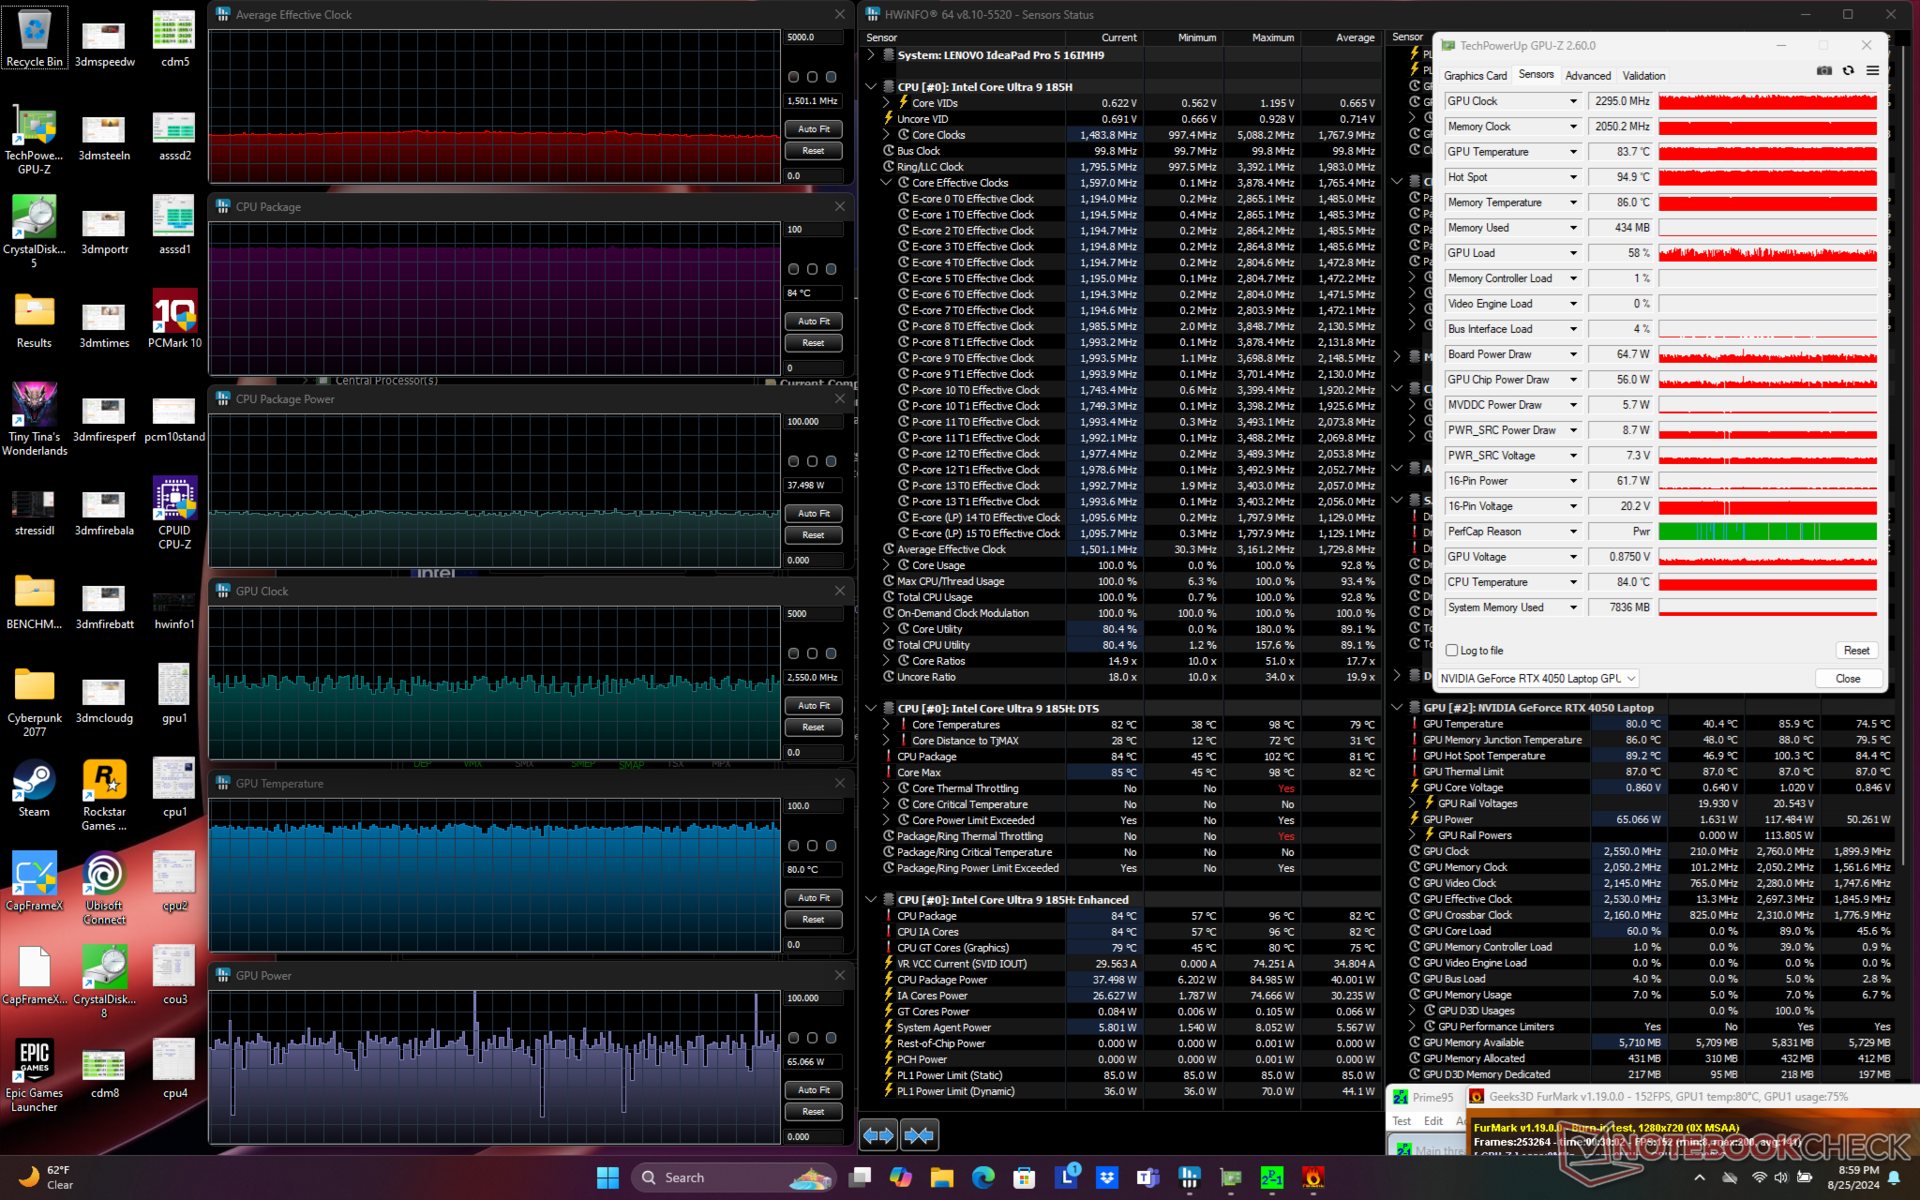Open File Explorer from the taskbar
This screenshot has width=1920, height=1200.
pos(942,1178)
